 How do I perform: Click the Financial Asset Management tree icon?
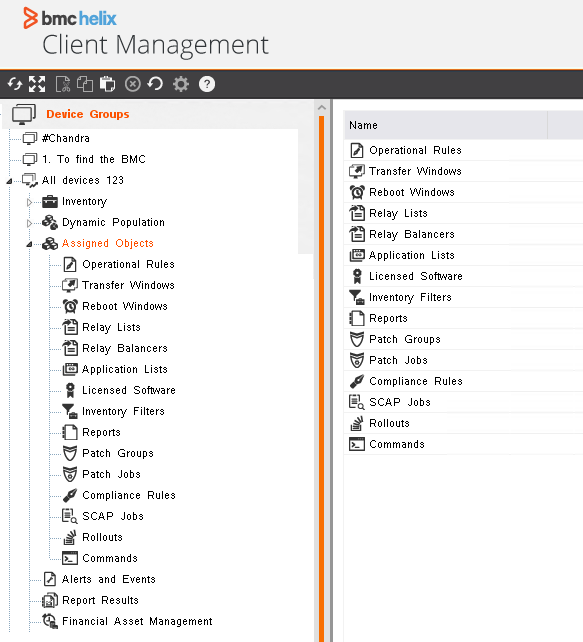(x=50, y=621)
